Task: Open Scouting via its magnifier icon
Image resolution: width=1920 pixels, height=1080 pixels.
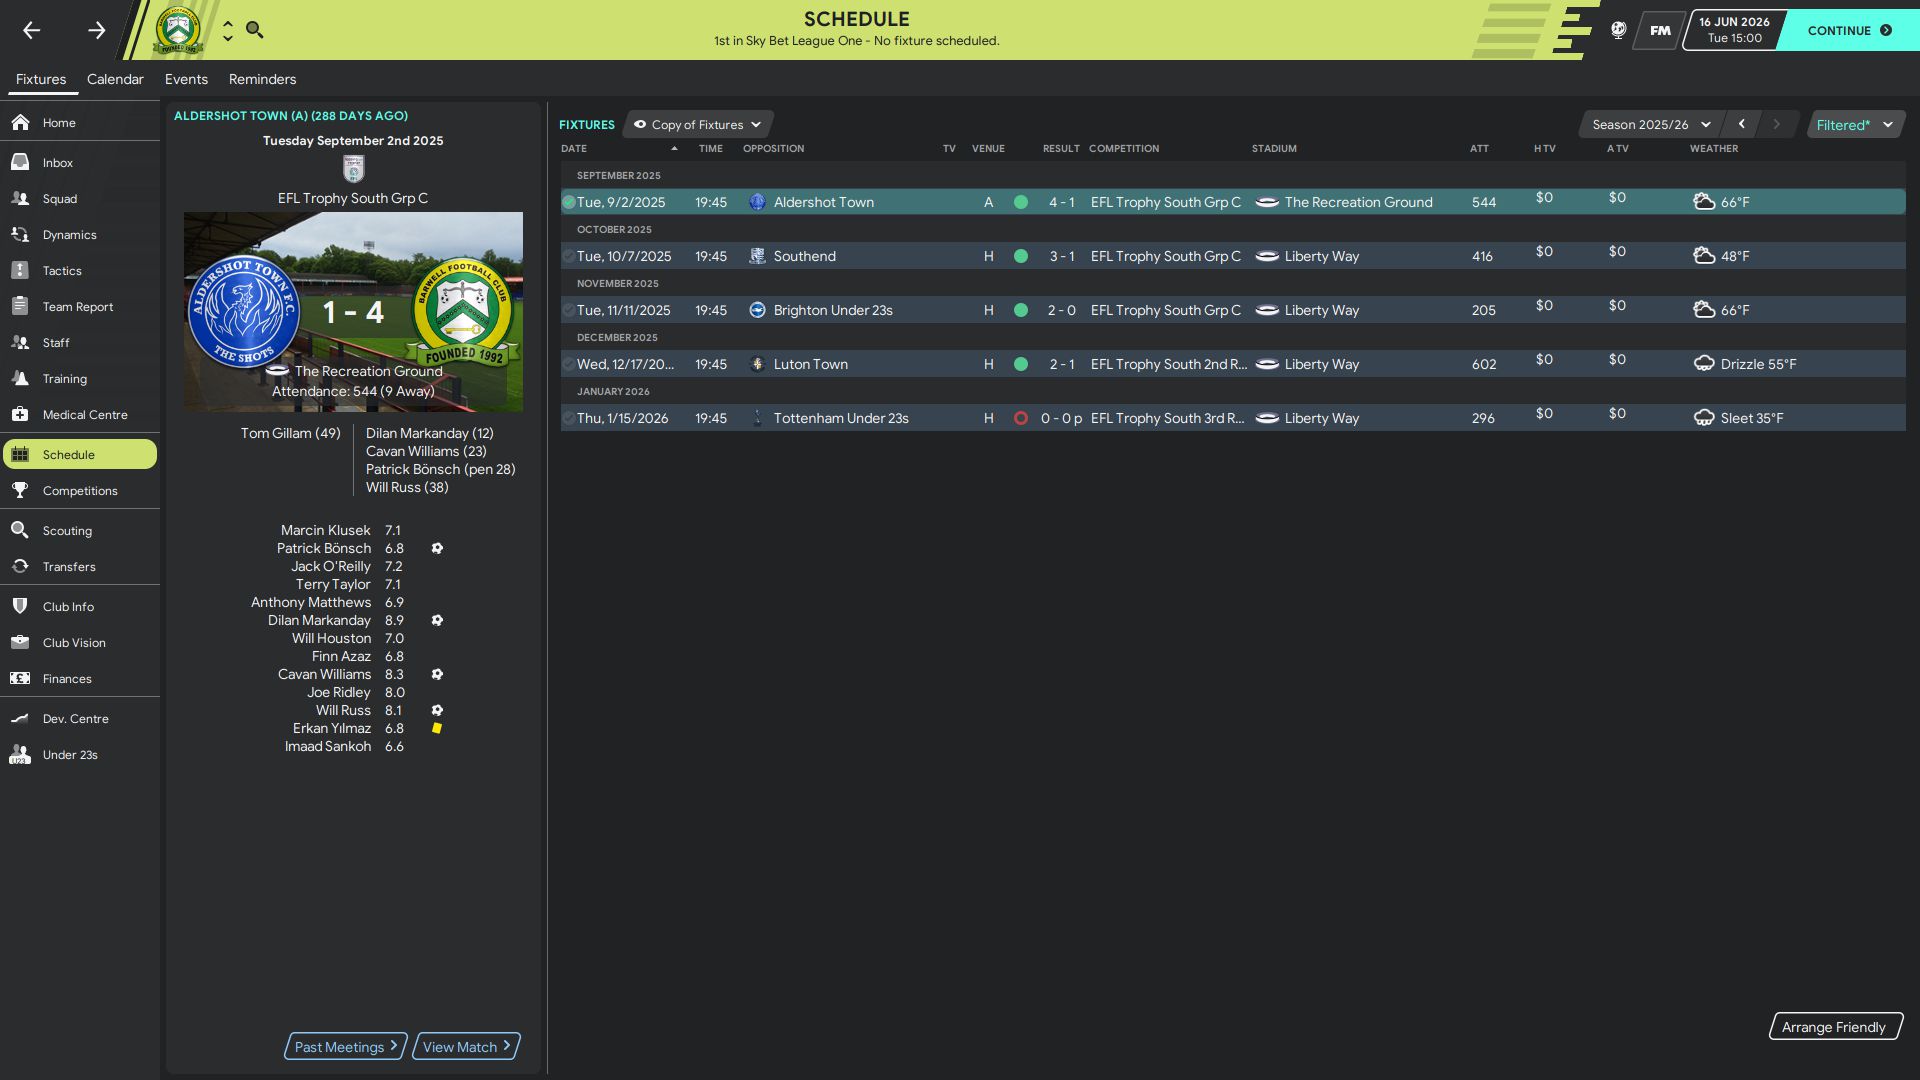Action: (20, 530)
